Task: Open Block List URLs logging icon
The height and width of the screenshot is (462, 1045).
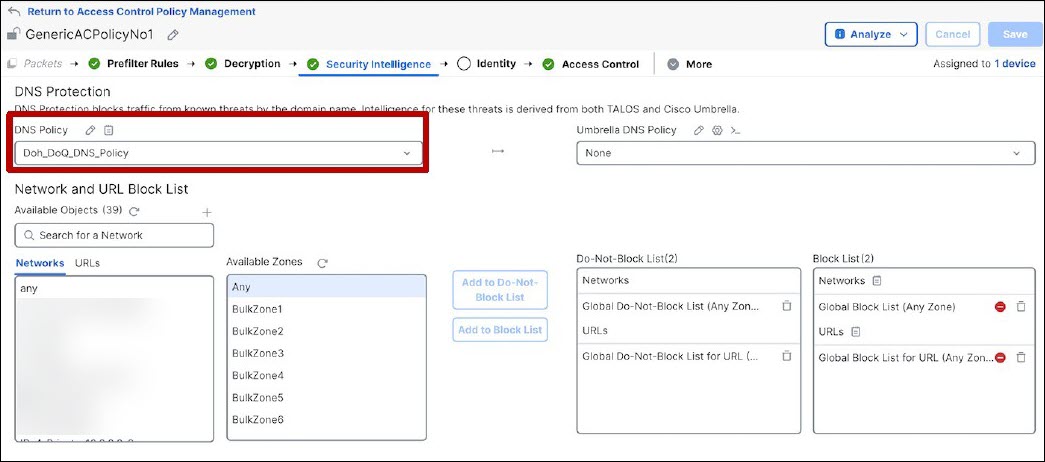Action: point(856,331)
